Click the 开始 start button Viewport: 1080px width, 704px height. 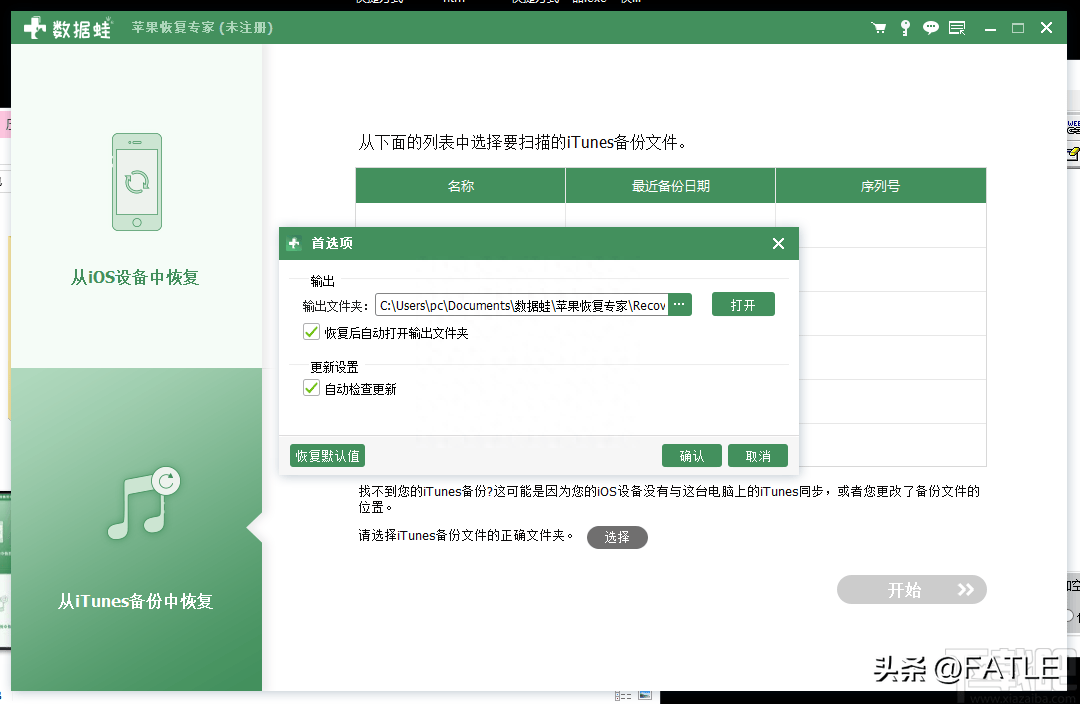click(911, 590)
